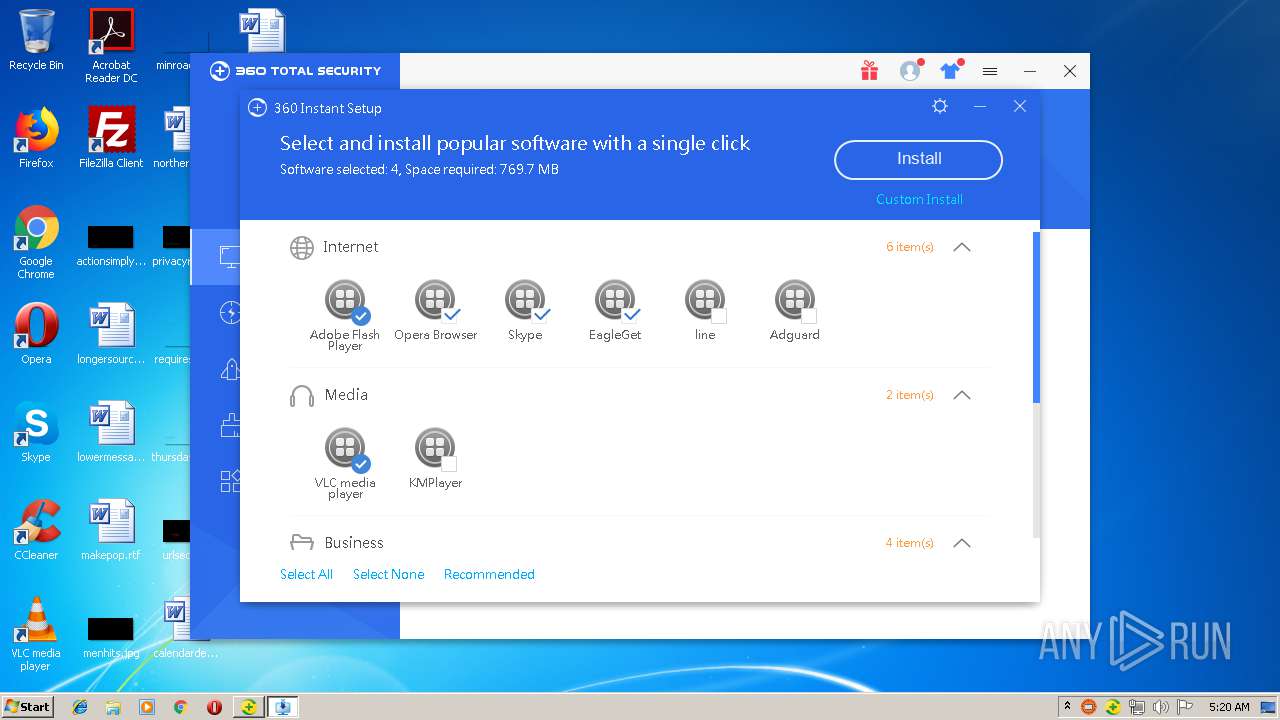Click the system clock showing 5:20 AM
This screenshot has width=1280, height=720.
[x=1229, y=707]
